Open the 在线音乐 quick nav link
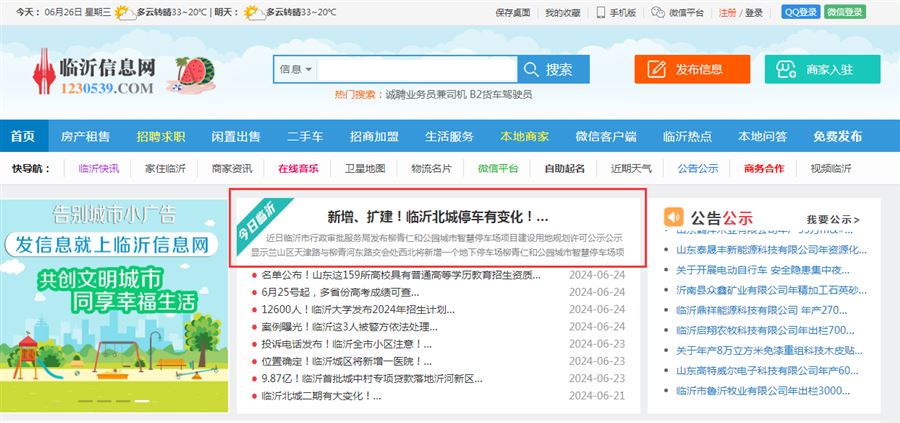The image size is (900, 423). (298, 168)
